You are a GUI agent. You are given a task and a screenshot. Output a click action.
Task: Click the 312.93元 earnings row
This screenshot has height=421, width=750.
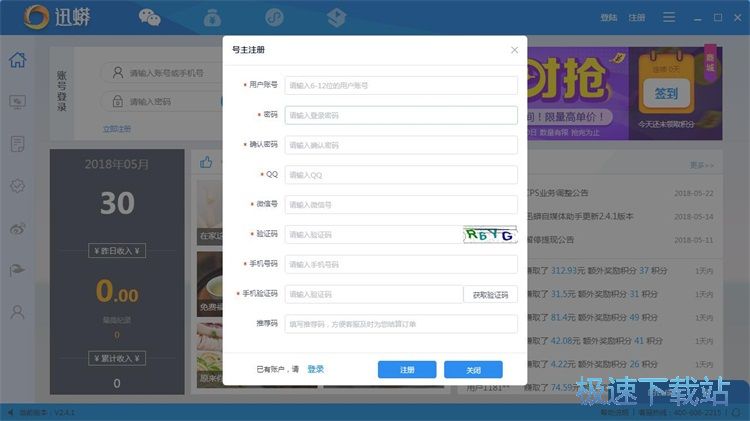click(619, 270)
